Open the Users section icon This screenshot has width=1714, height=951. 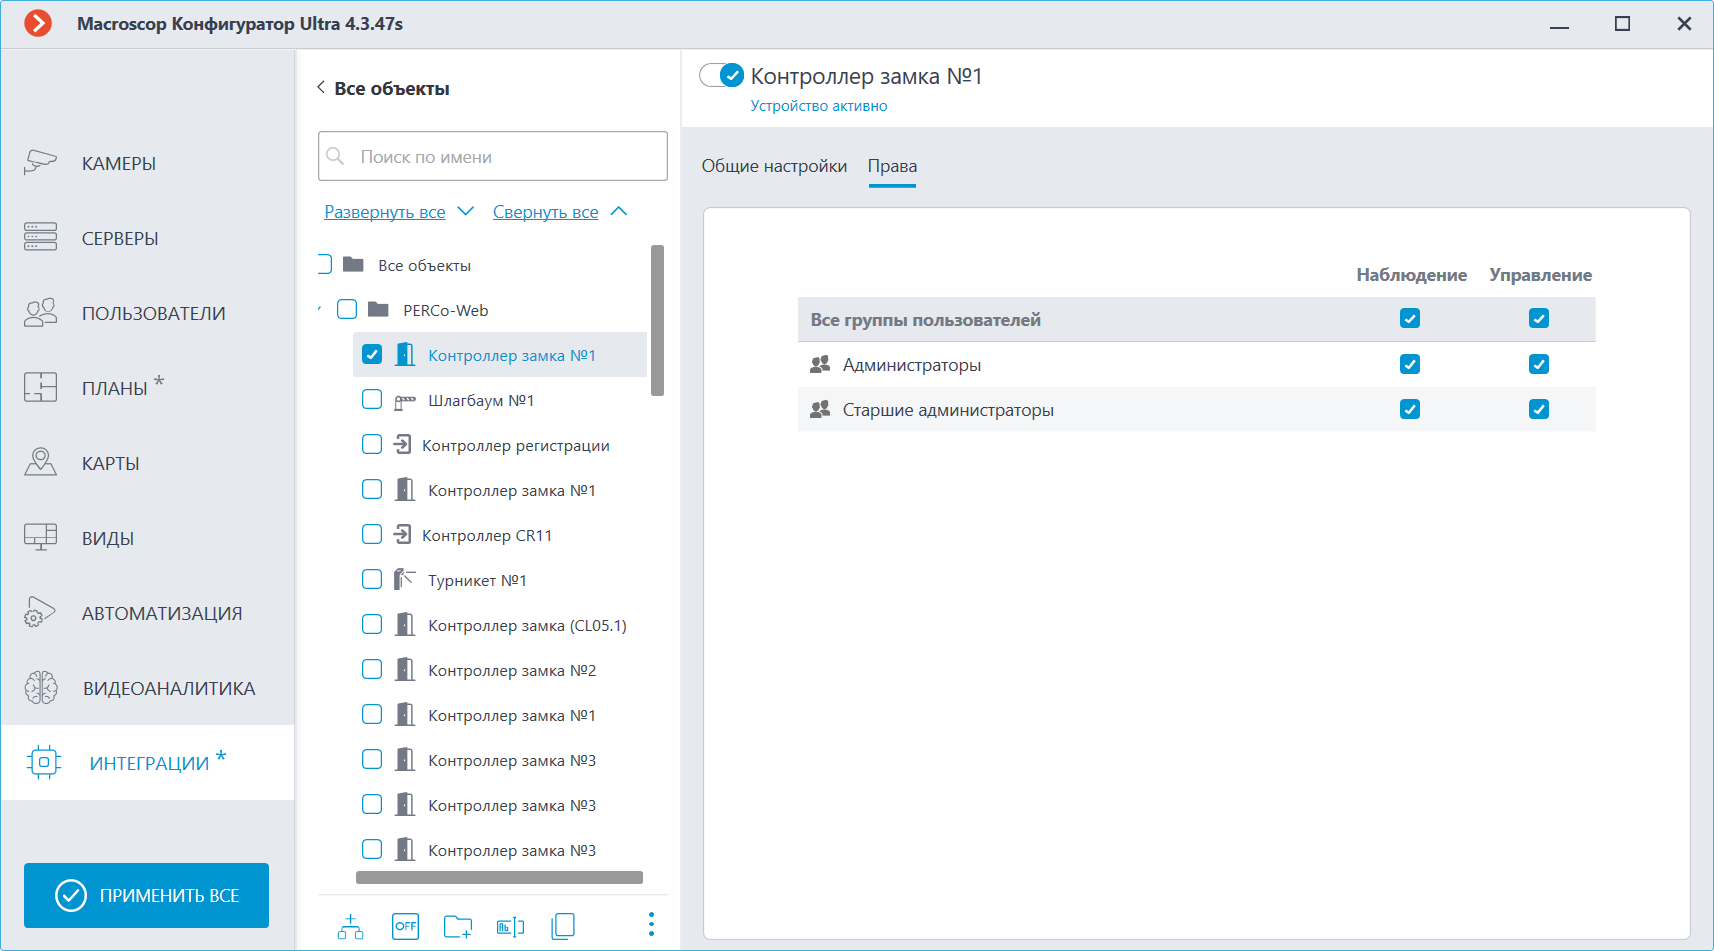click(x=40, y=312)
